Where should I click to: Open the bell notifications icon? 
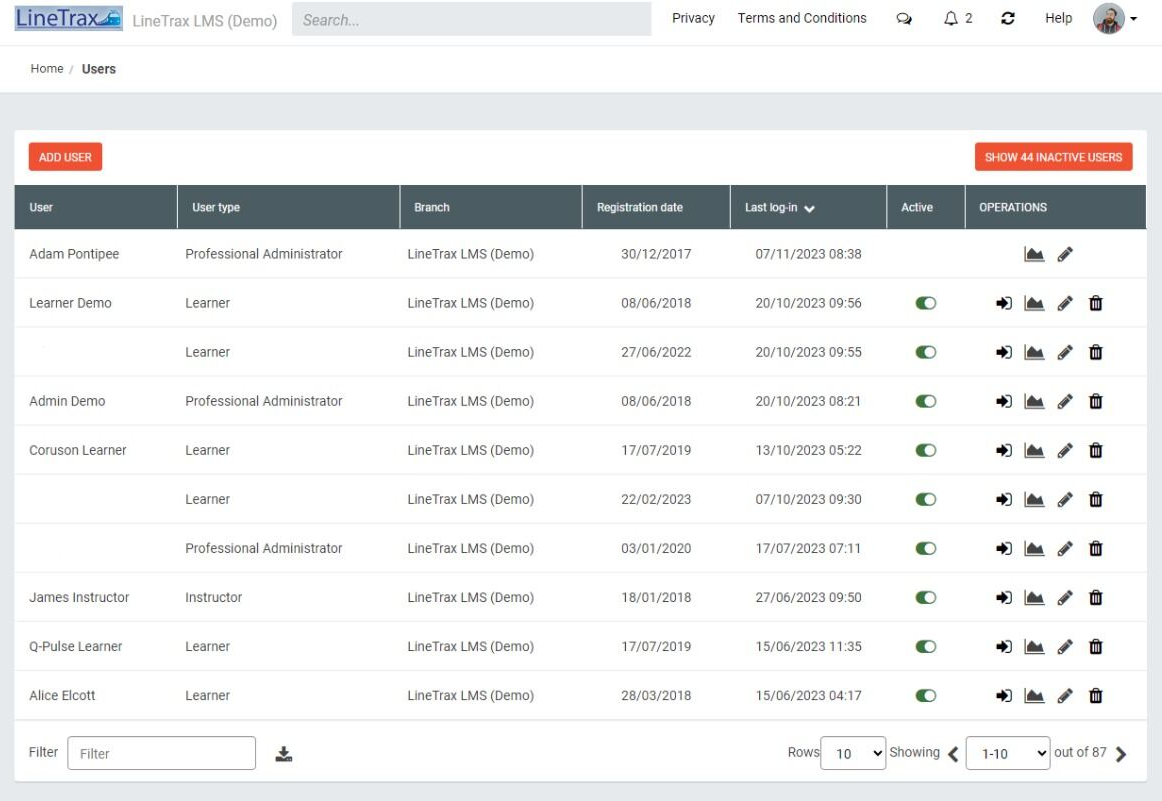coord(951,19)
